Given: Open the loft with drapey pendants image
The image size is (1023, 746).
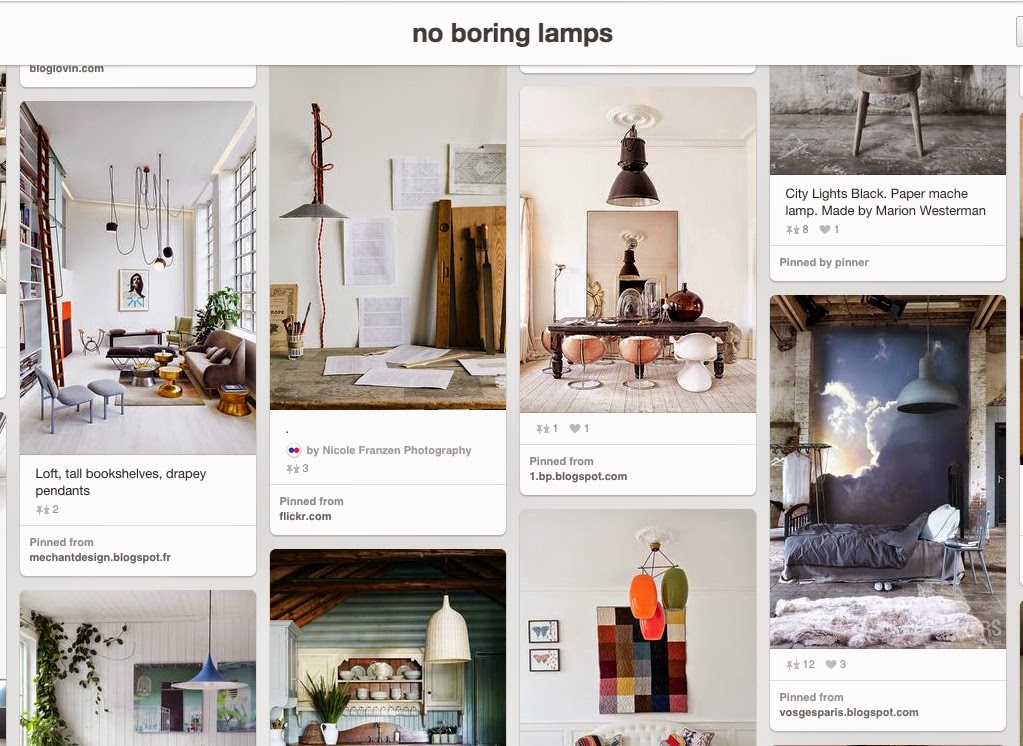Looking at the screenshot, I should [138, 277].
